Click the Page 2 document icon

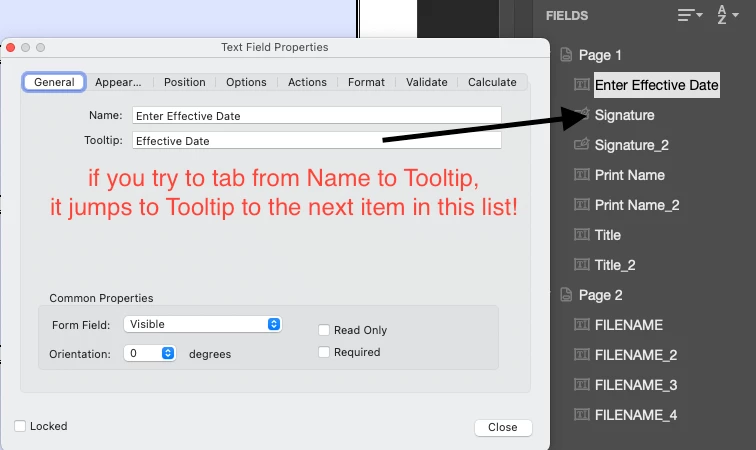click(566, 294)
